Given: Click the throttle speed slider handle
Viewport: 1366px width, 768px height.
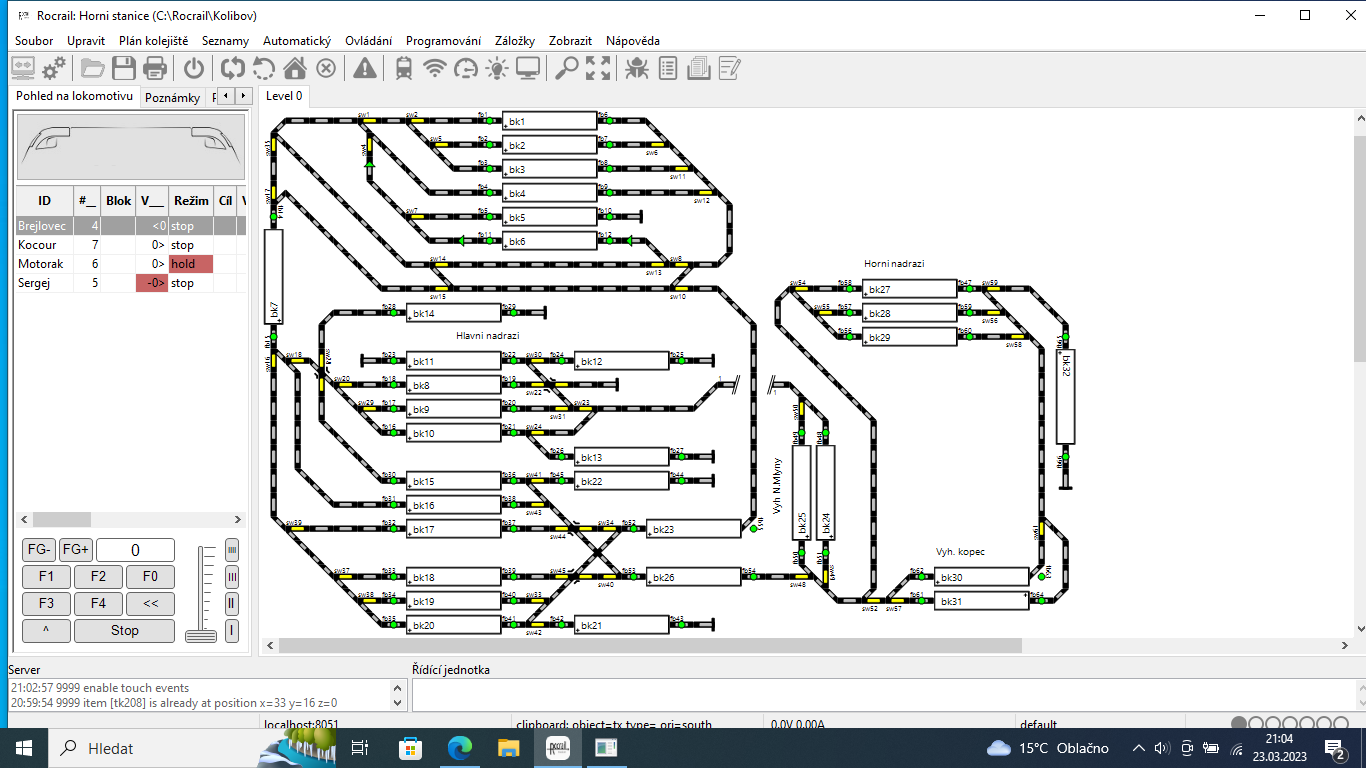Looking at the screenshot, I should 203,636.
